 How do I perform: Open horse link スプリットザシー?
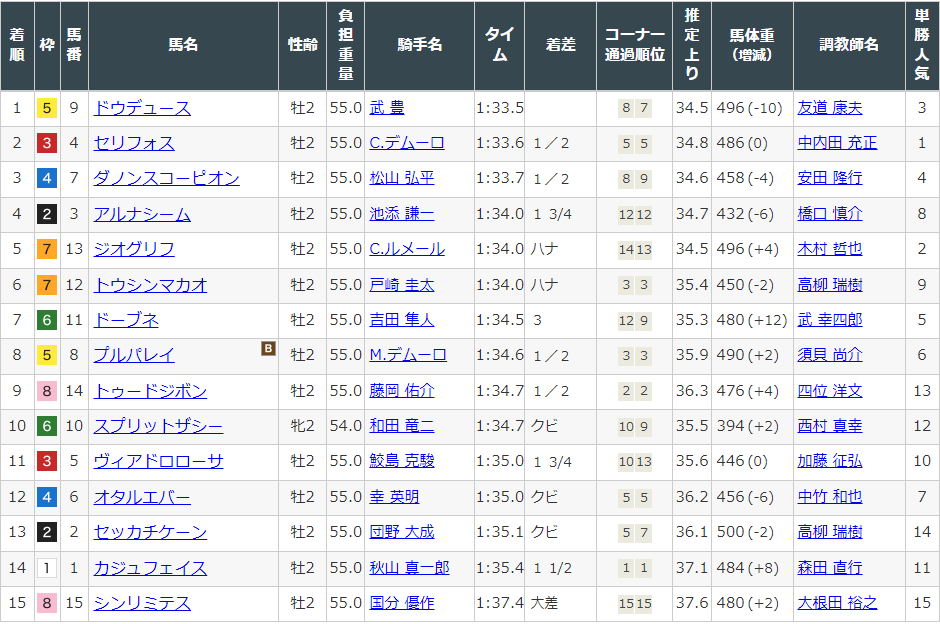(x=158, y=426)
